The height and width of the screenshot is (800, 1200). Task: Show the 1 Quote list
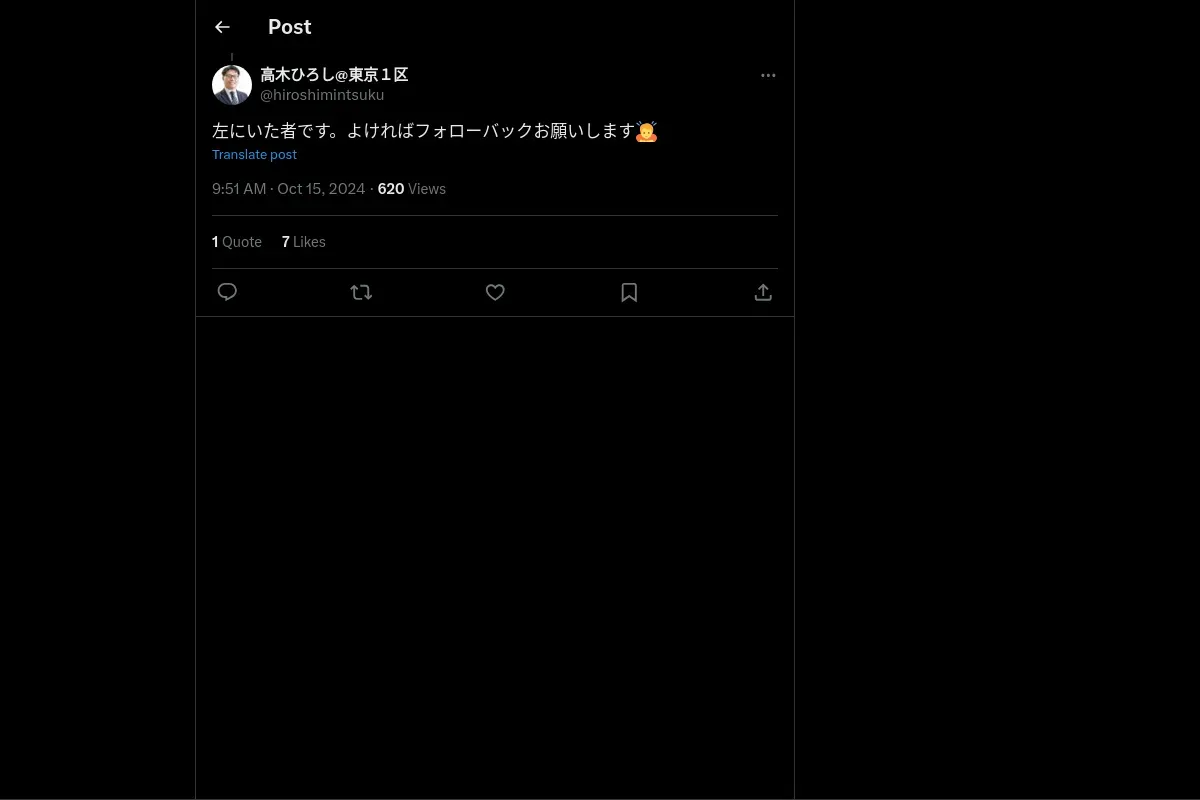click(237, 242)
